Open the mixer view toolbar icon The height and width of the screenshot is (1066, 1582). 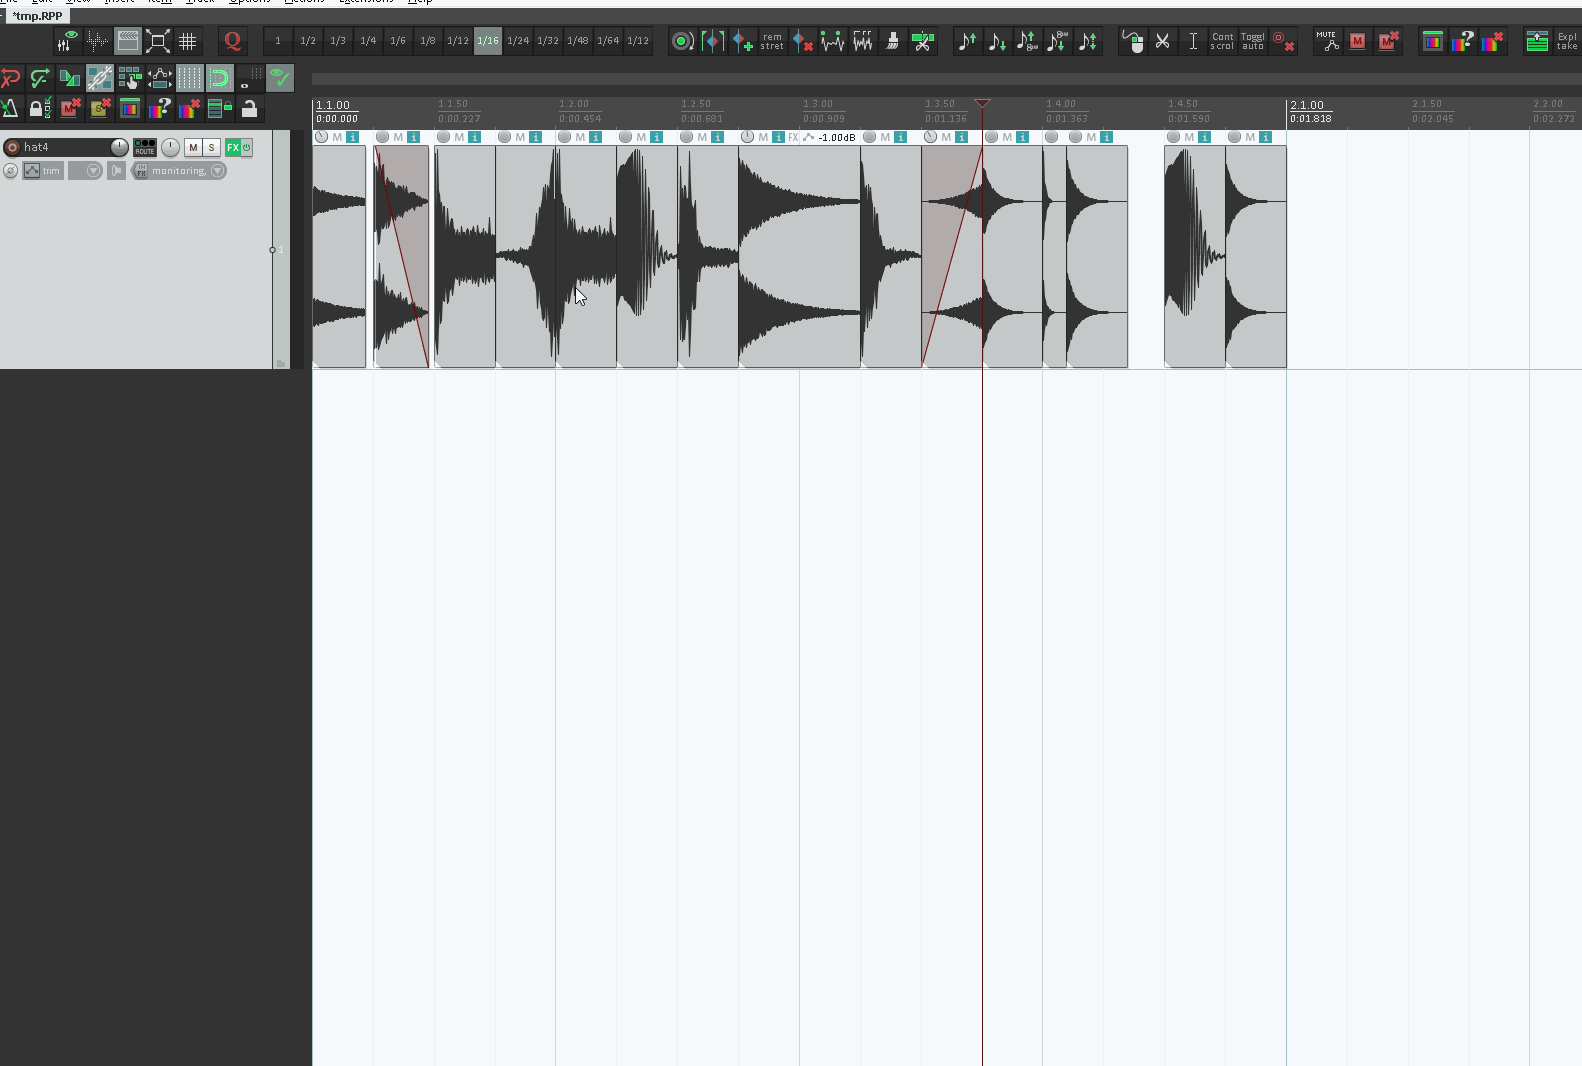68,41
